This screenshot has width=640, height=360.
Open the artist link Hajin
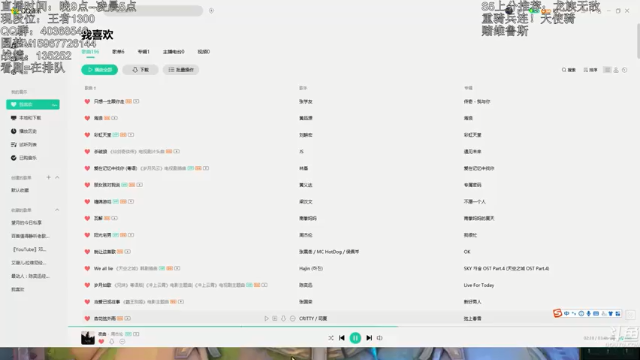pyautogui.click(x=311, y=269)
